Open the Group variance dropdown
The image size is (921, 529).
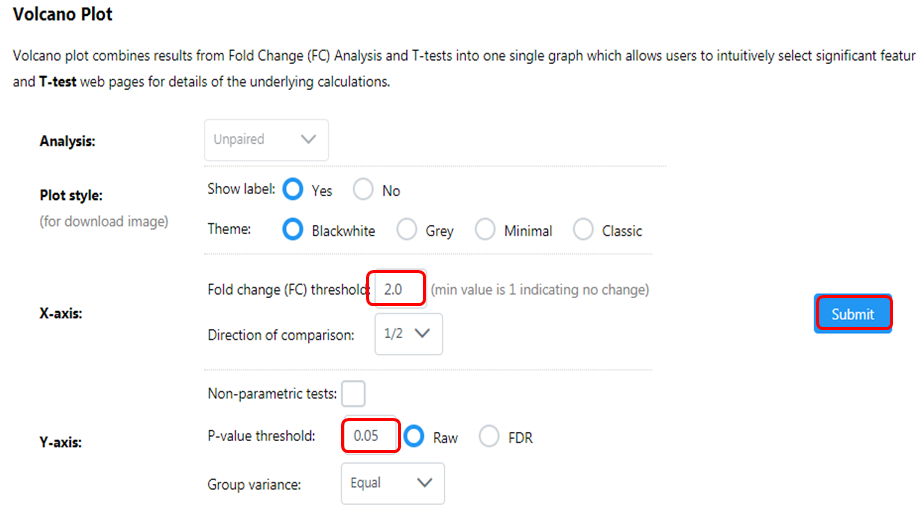392,483
